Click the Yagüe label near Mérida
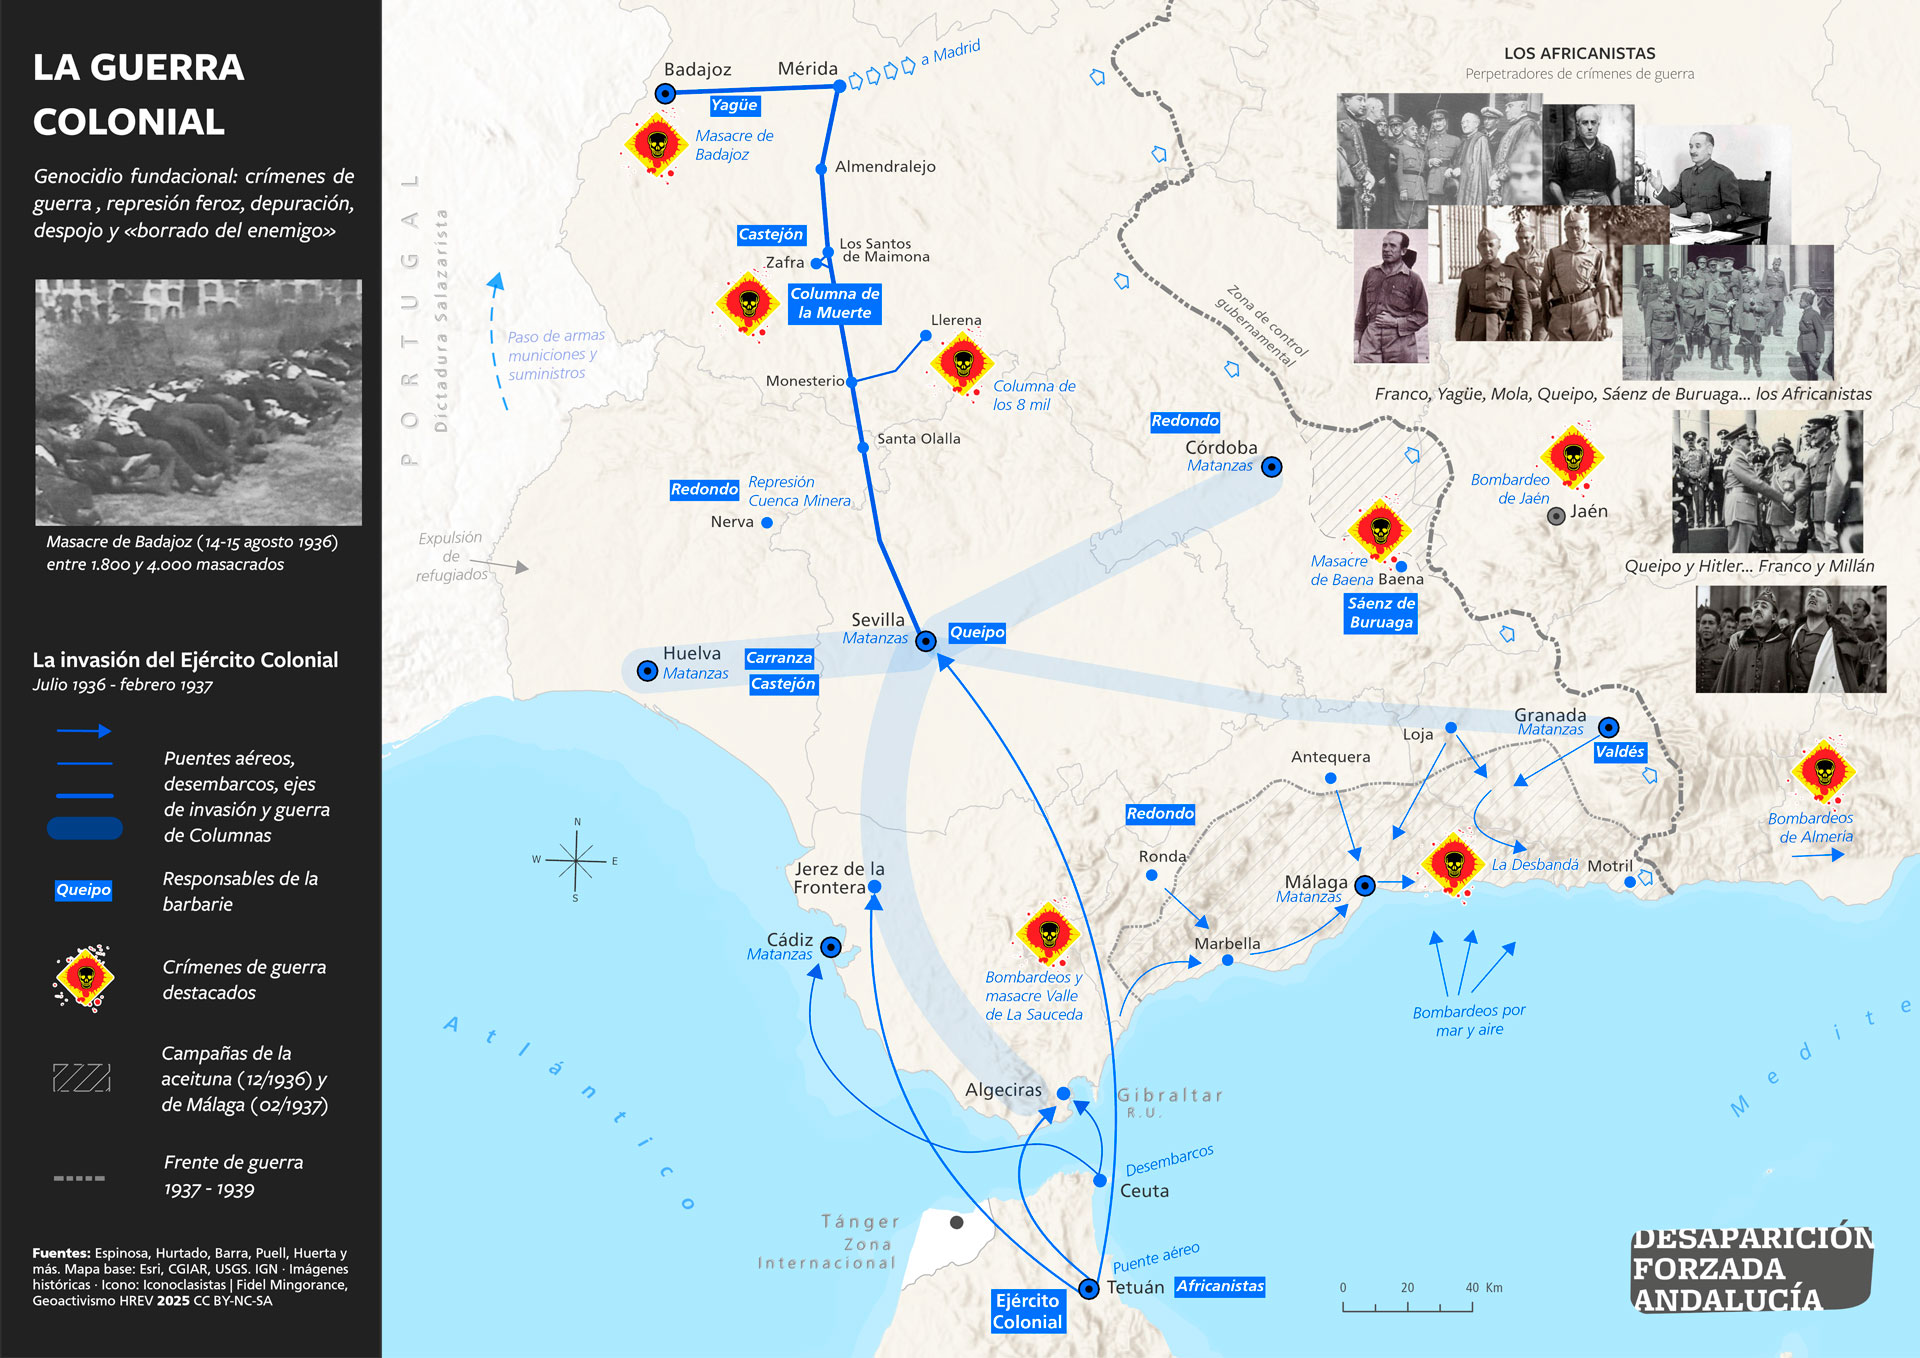Viewport: 1920px width, 1358px height. point(735,105)
